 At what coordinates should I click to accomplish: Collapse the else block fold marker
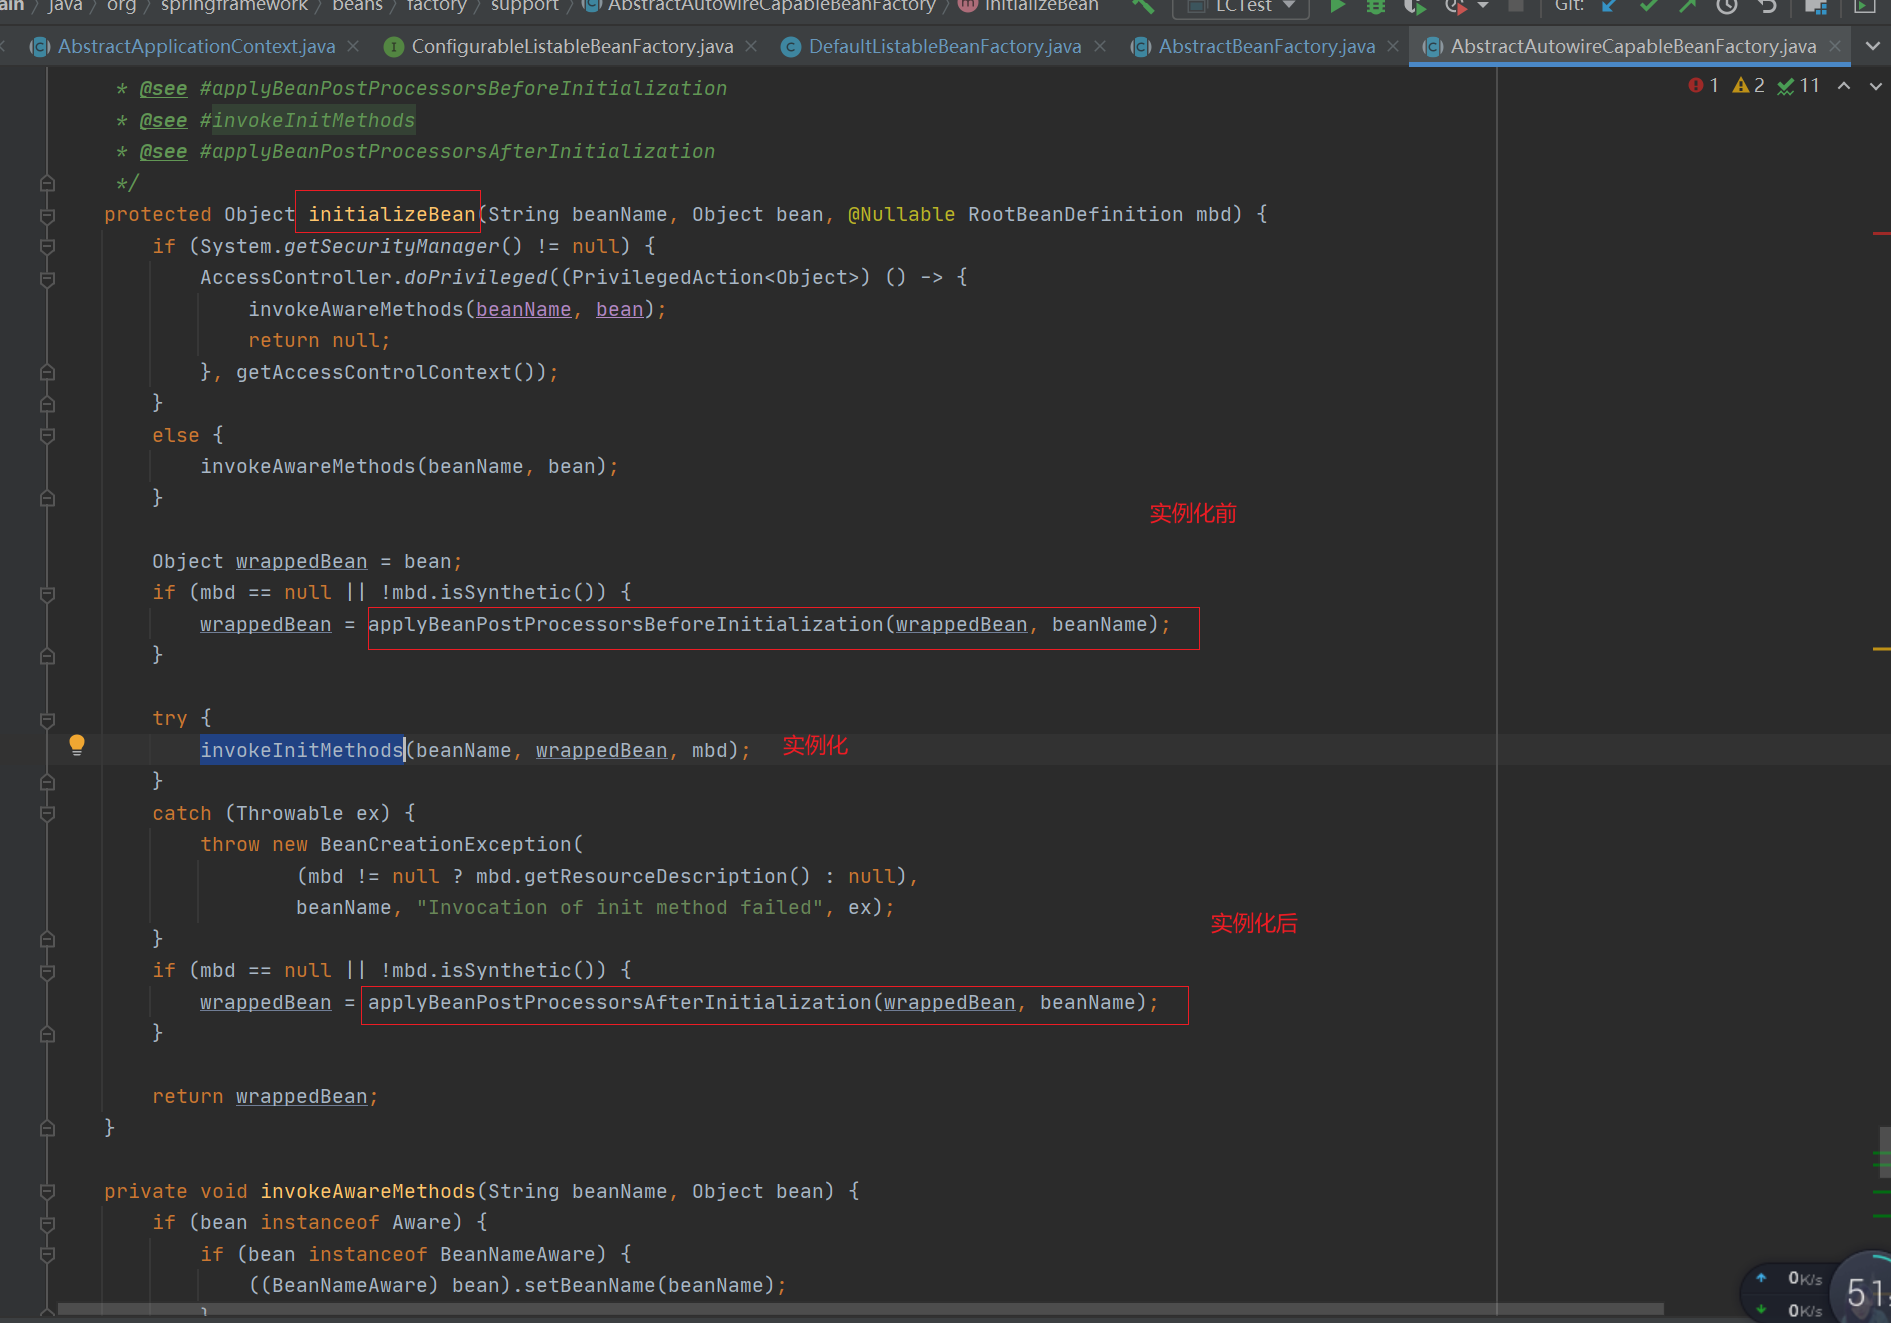(x=47, y=436)
